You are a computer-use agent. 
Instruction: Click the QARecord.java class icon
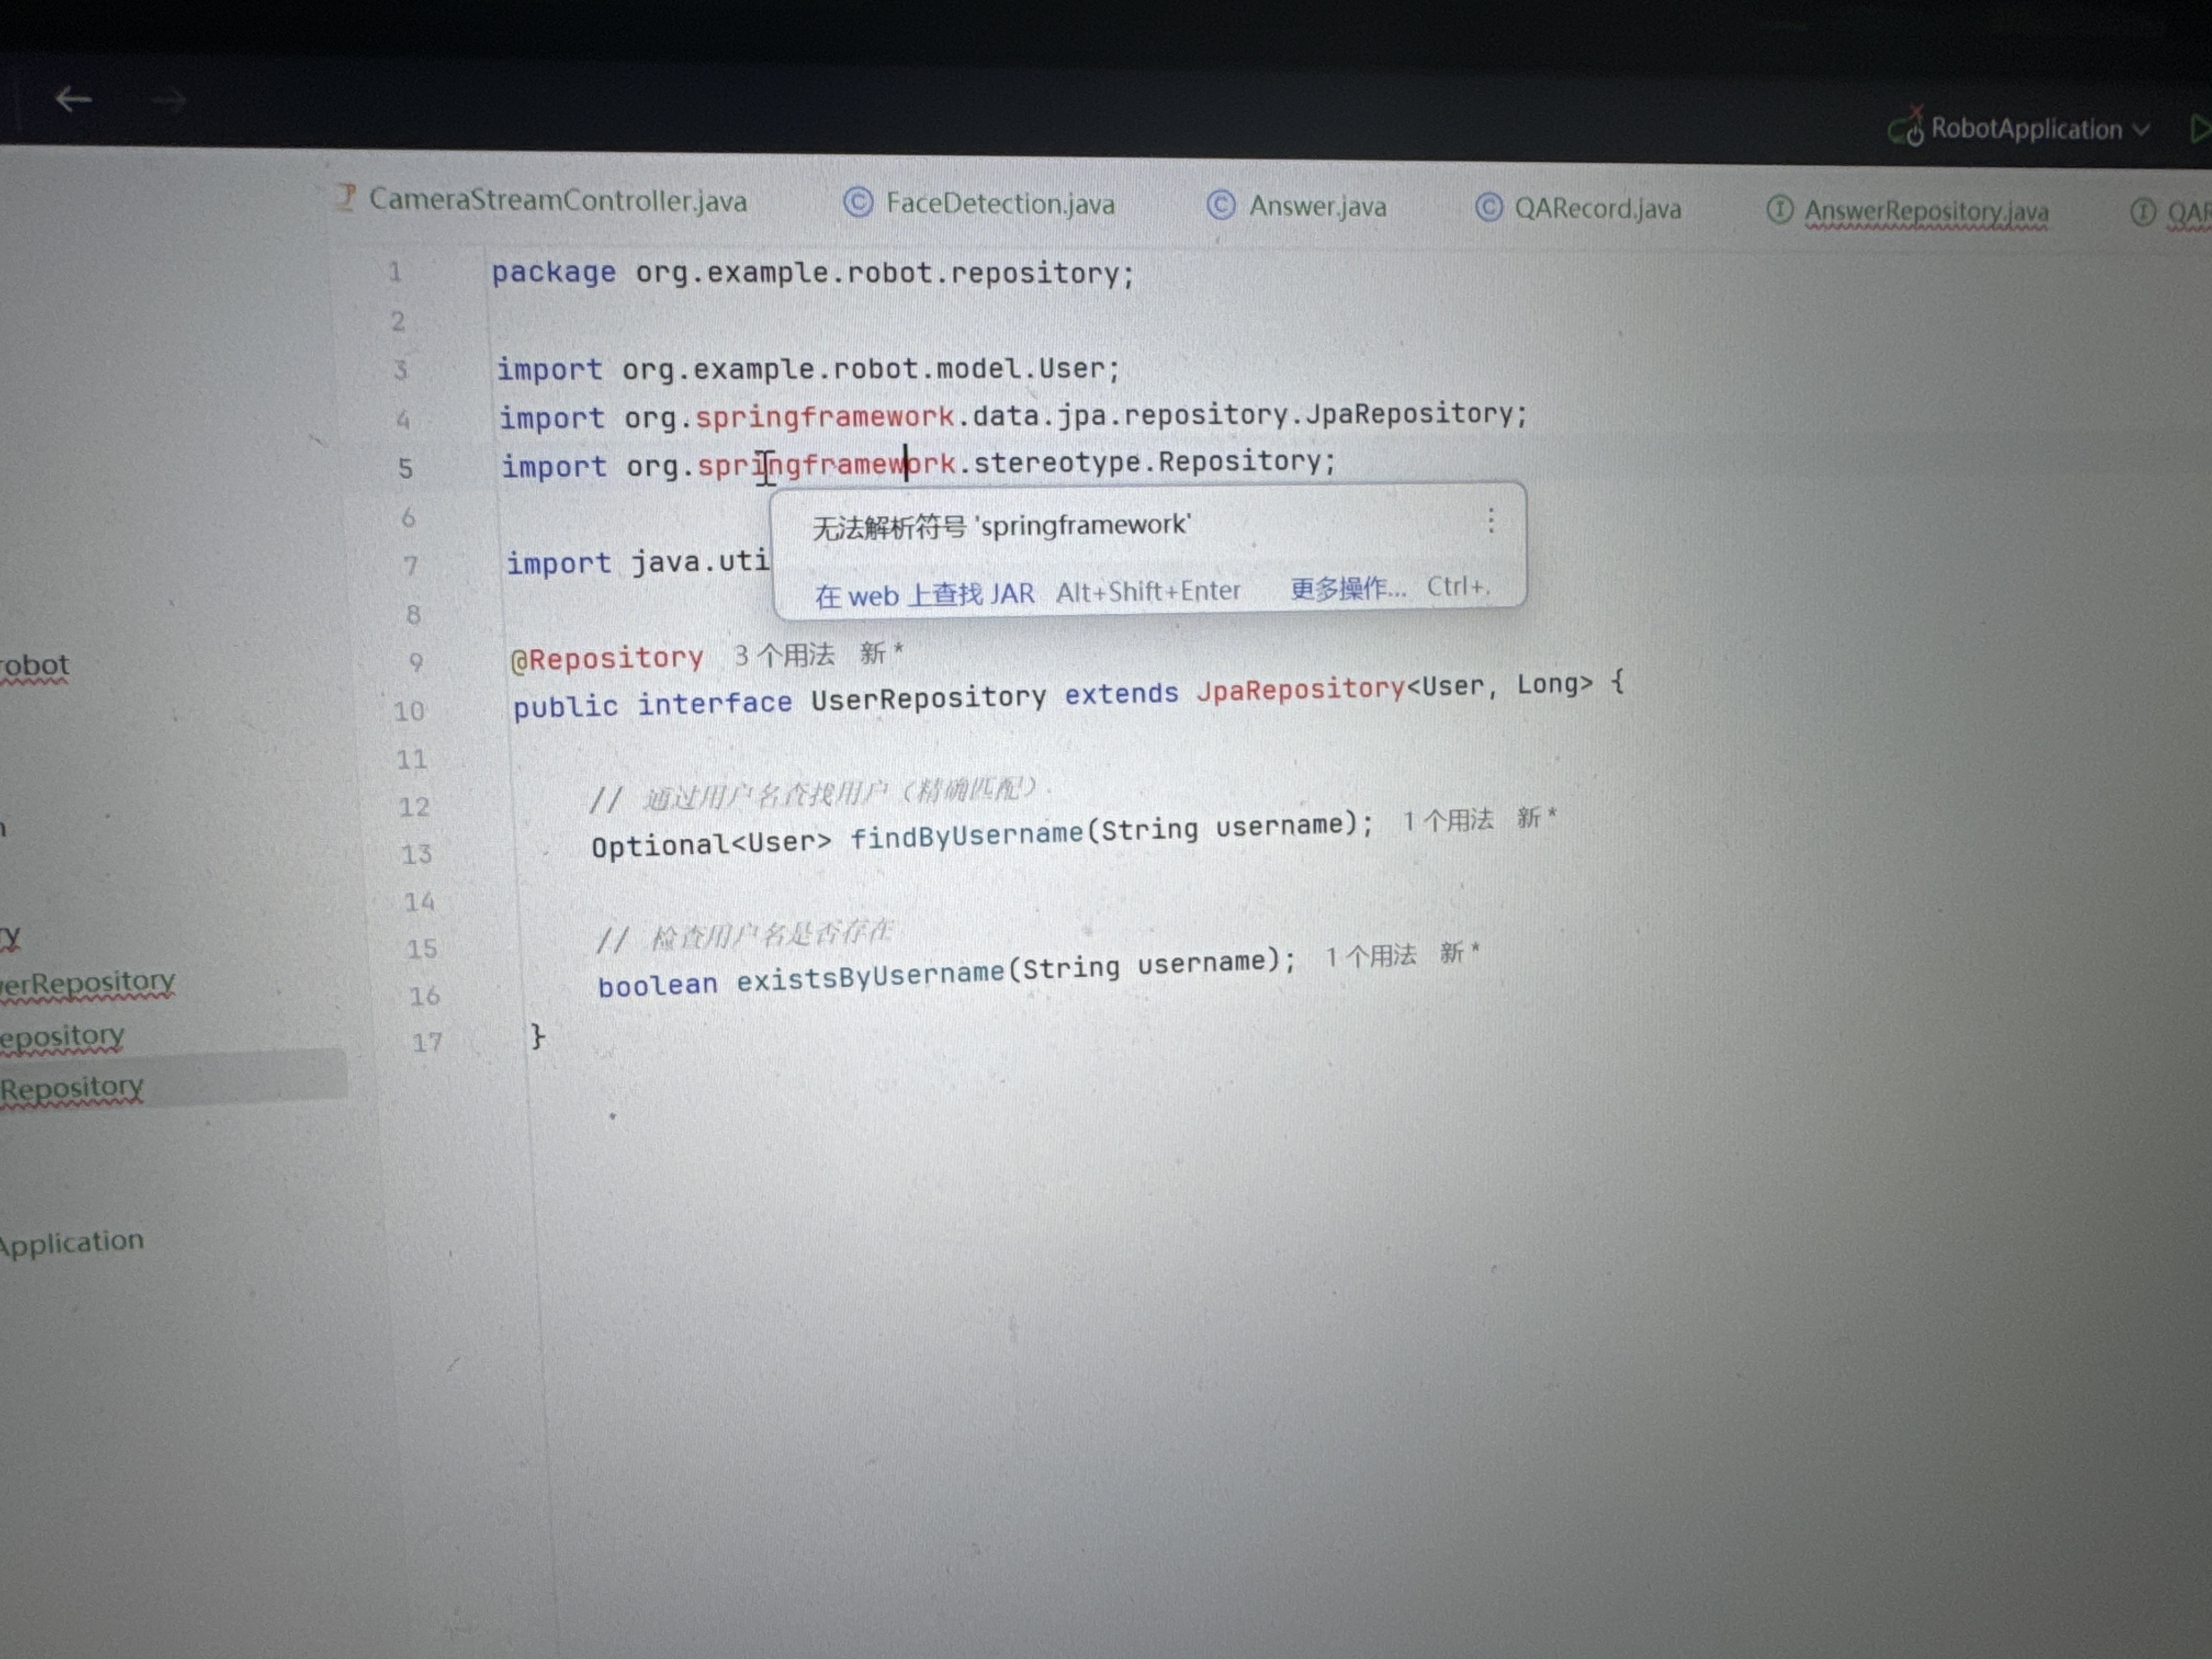coord(1488,208)
